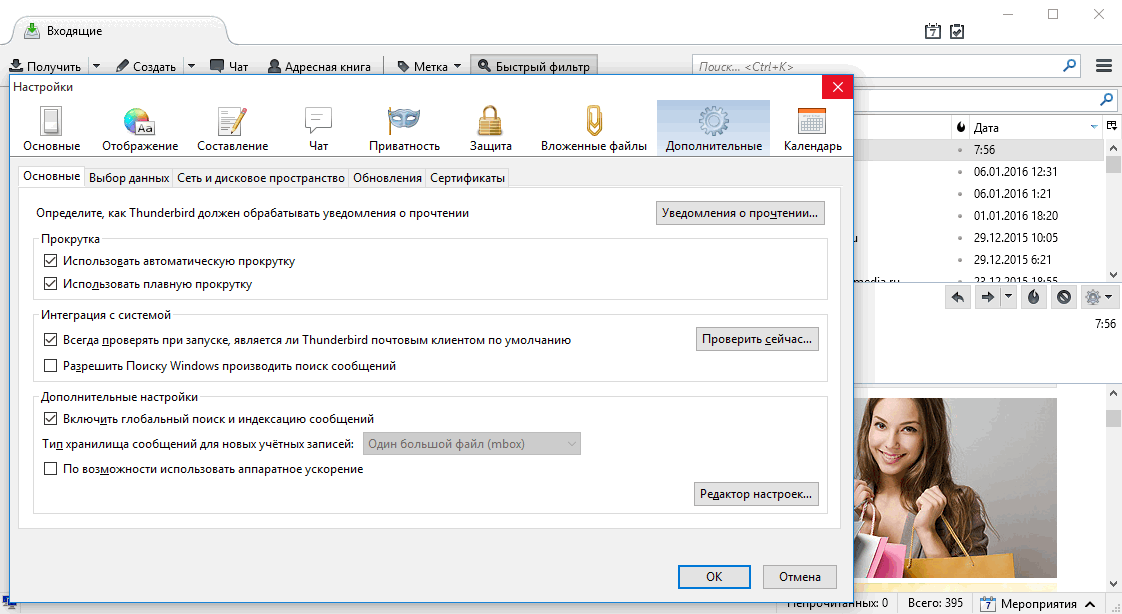Open the gear menu in message header
1122x614 pixels.
tap(1098, 297)
